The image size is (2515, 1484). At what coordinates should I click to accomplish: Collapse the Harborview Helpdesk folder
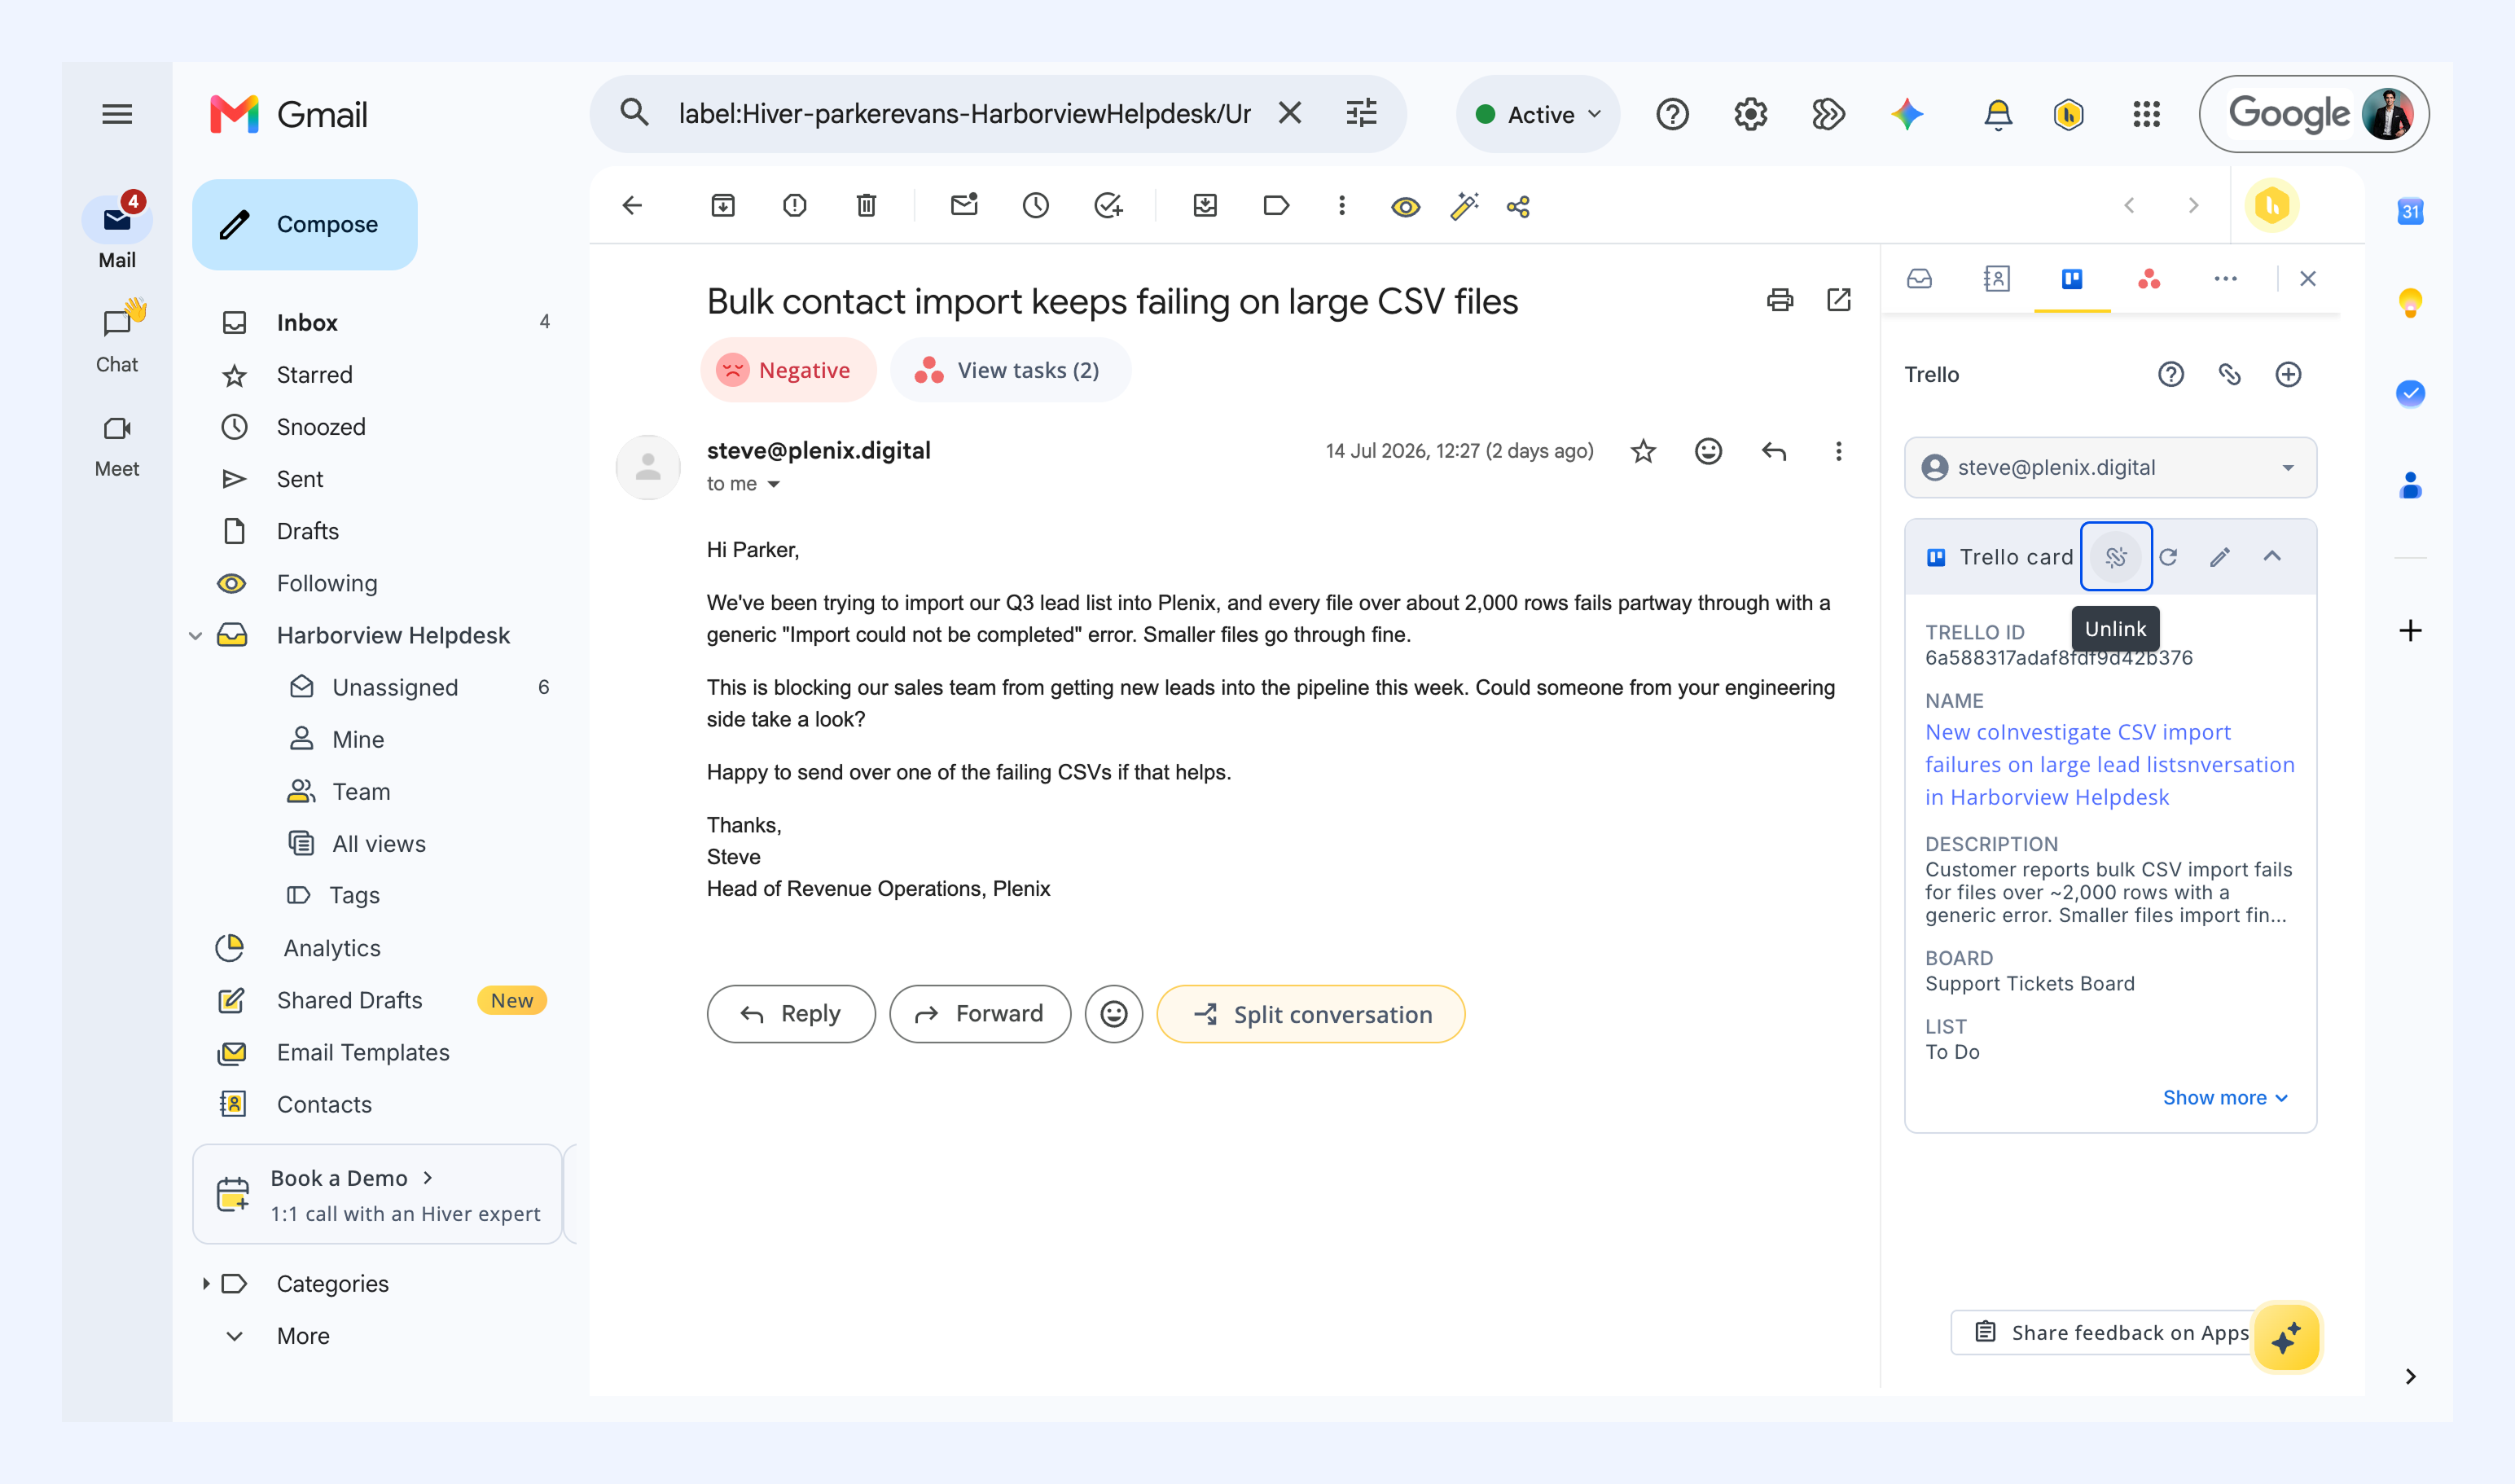coord(196,636)
